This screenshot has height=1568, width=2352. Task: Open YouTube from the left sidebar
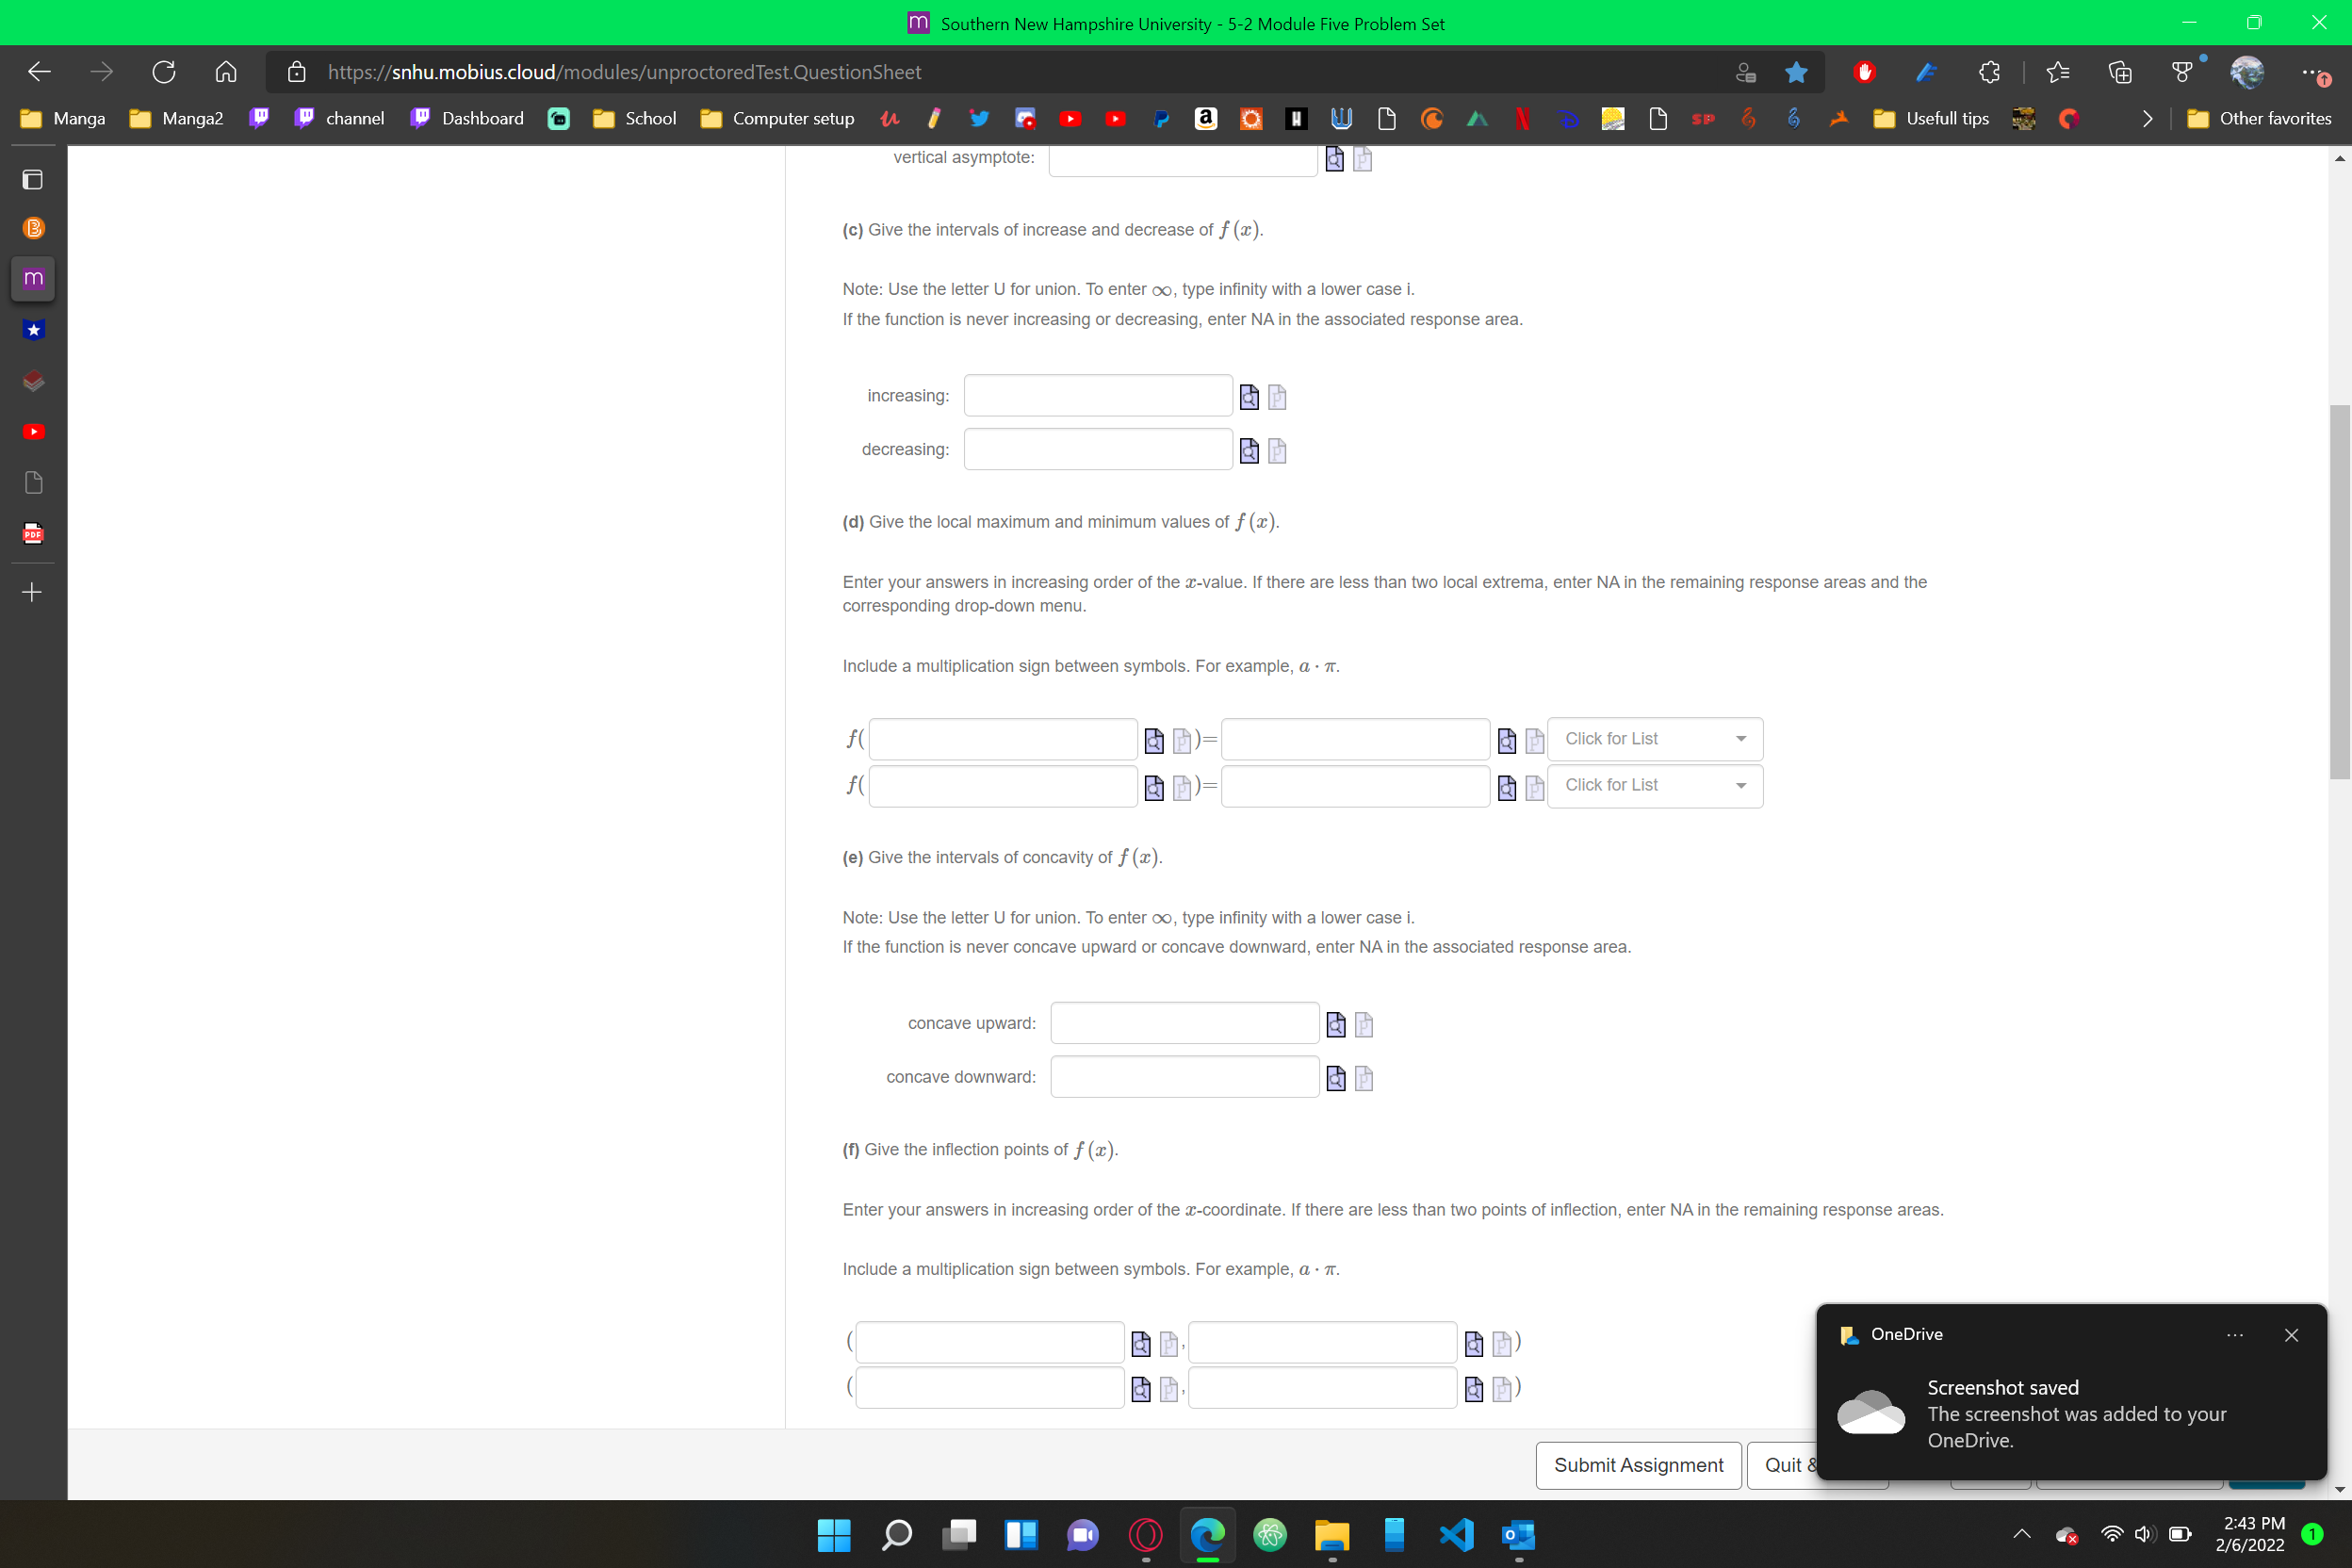tap(33, 431)
